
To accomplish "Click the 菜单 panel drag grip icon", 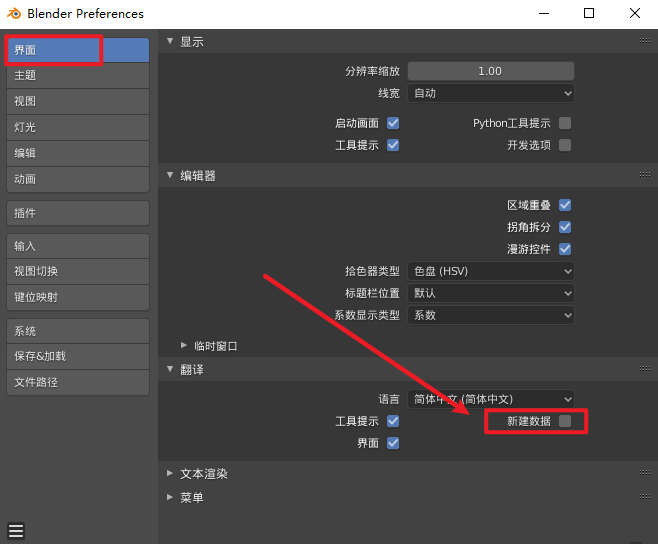I will [645, 497].
